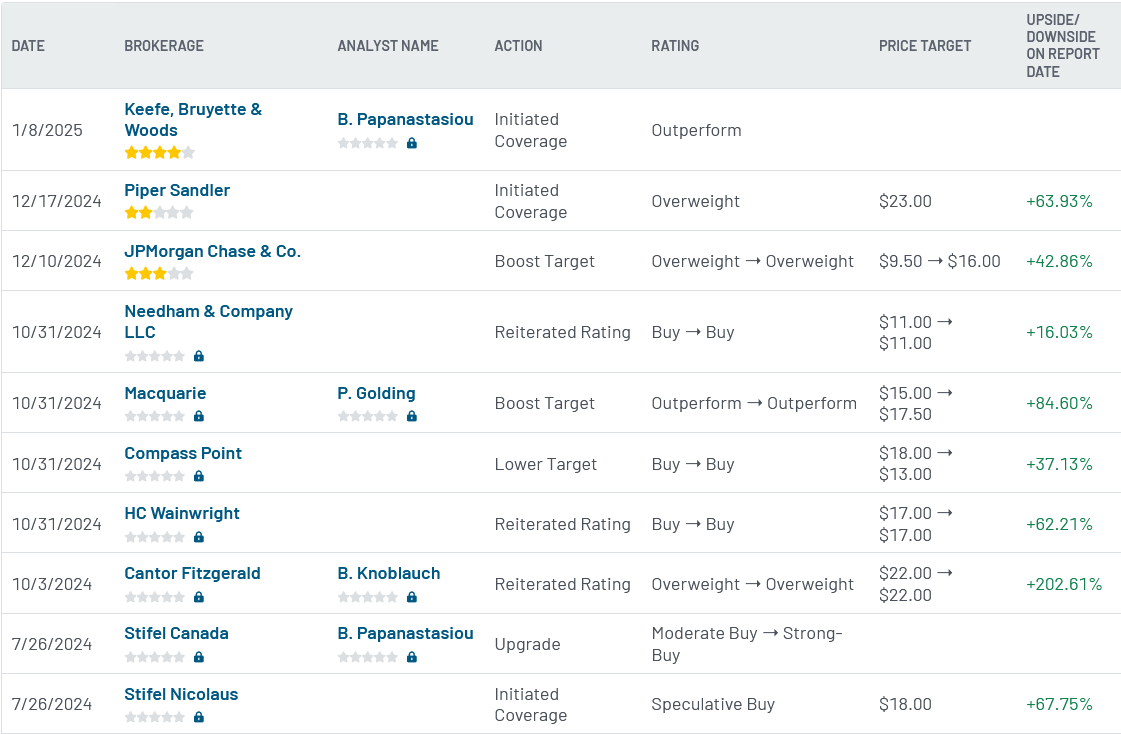This screenshot has height=734, width=1121.
Task: Click the grey stars under Stifel Canada brokerage
Action: 154,657
